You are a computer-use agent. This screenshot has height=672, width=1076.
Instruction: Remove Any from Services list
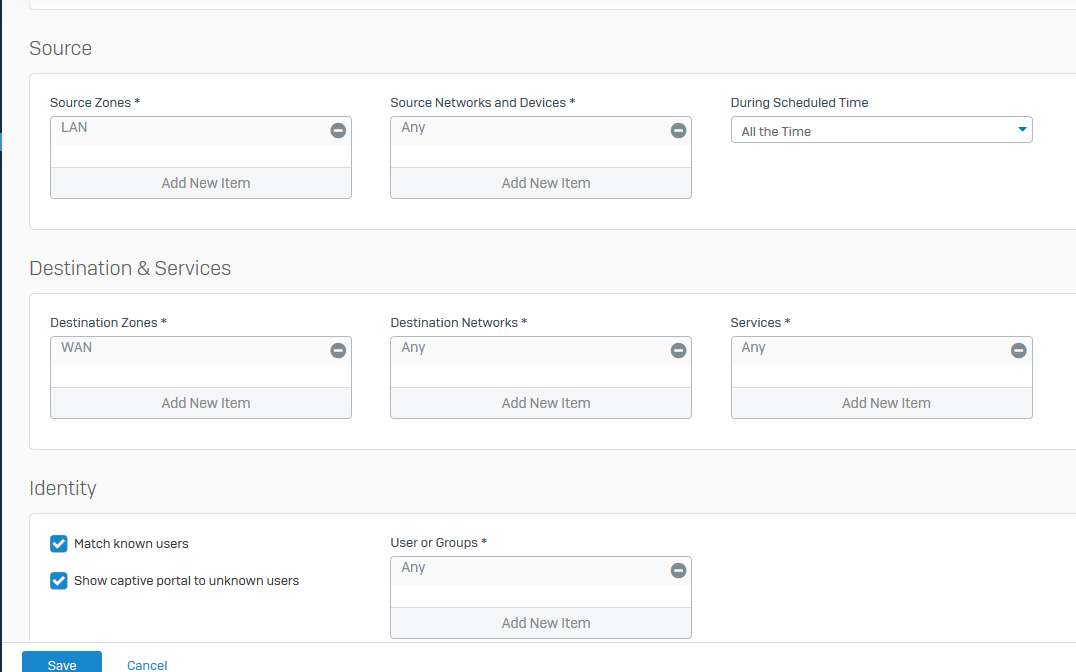[x=1018, y=351]
